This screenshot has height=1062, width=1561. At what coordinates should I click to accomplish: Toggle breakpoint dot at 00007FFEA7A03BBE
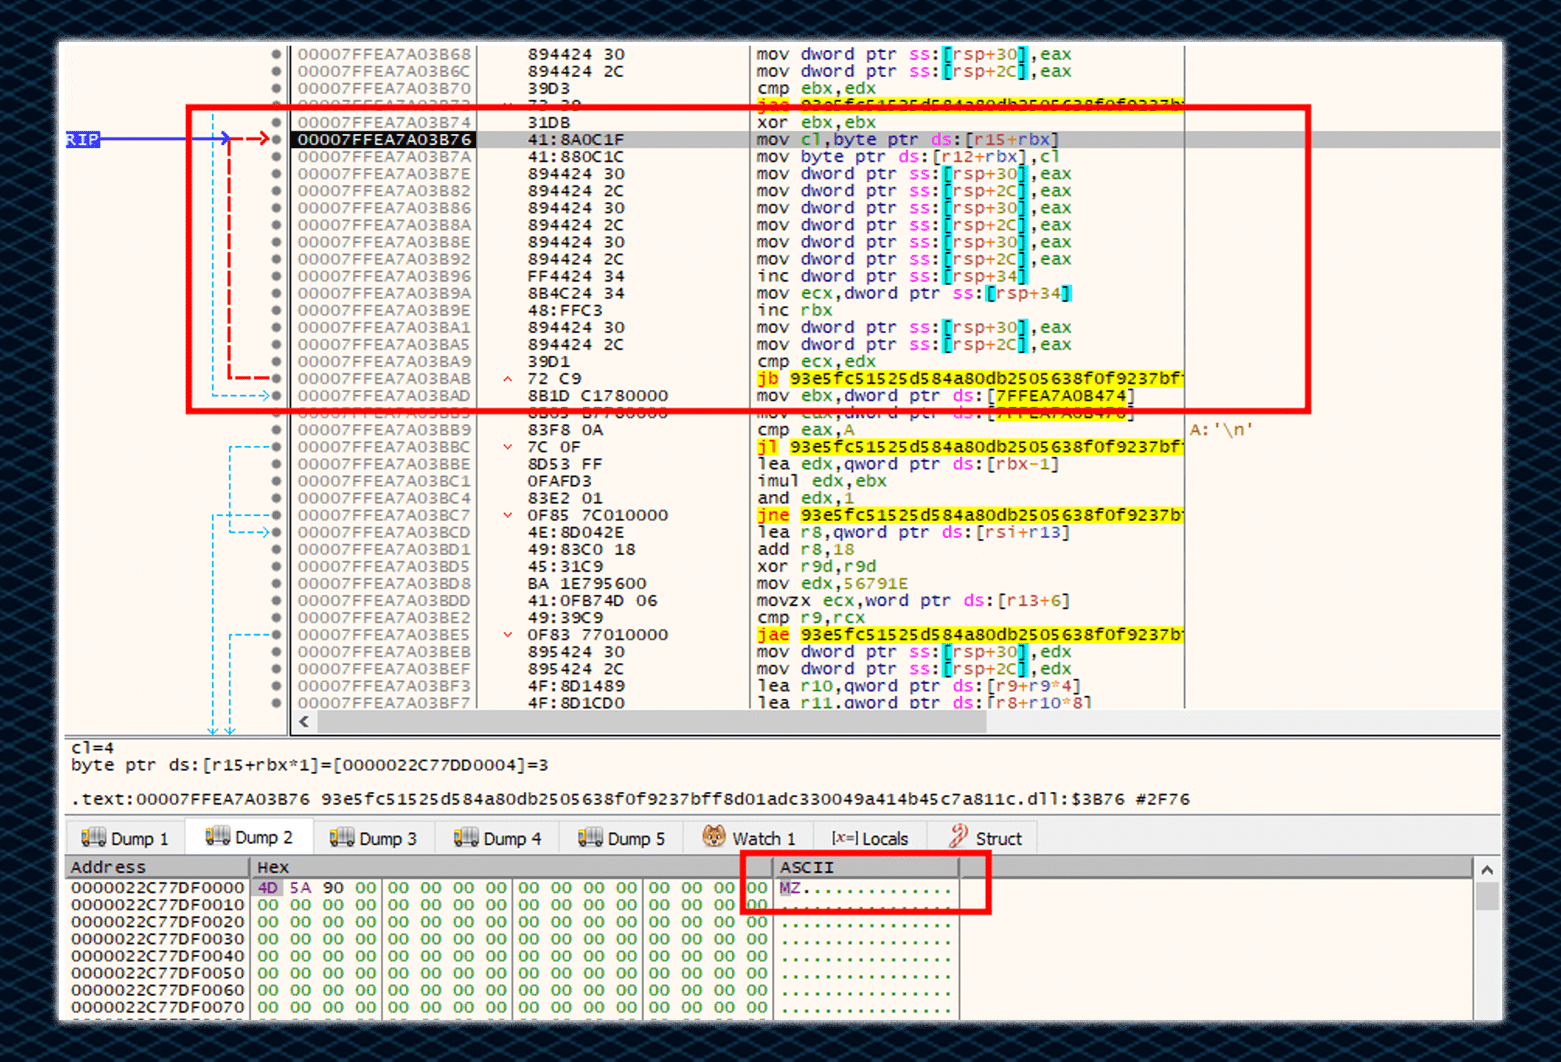tap(277, 464)
